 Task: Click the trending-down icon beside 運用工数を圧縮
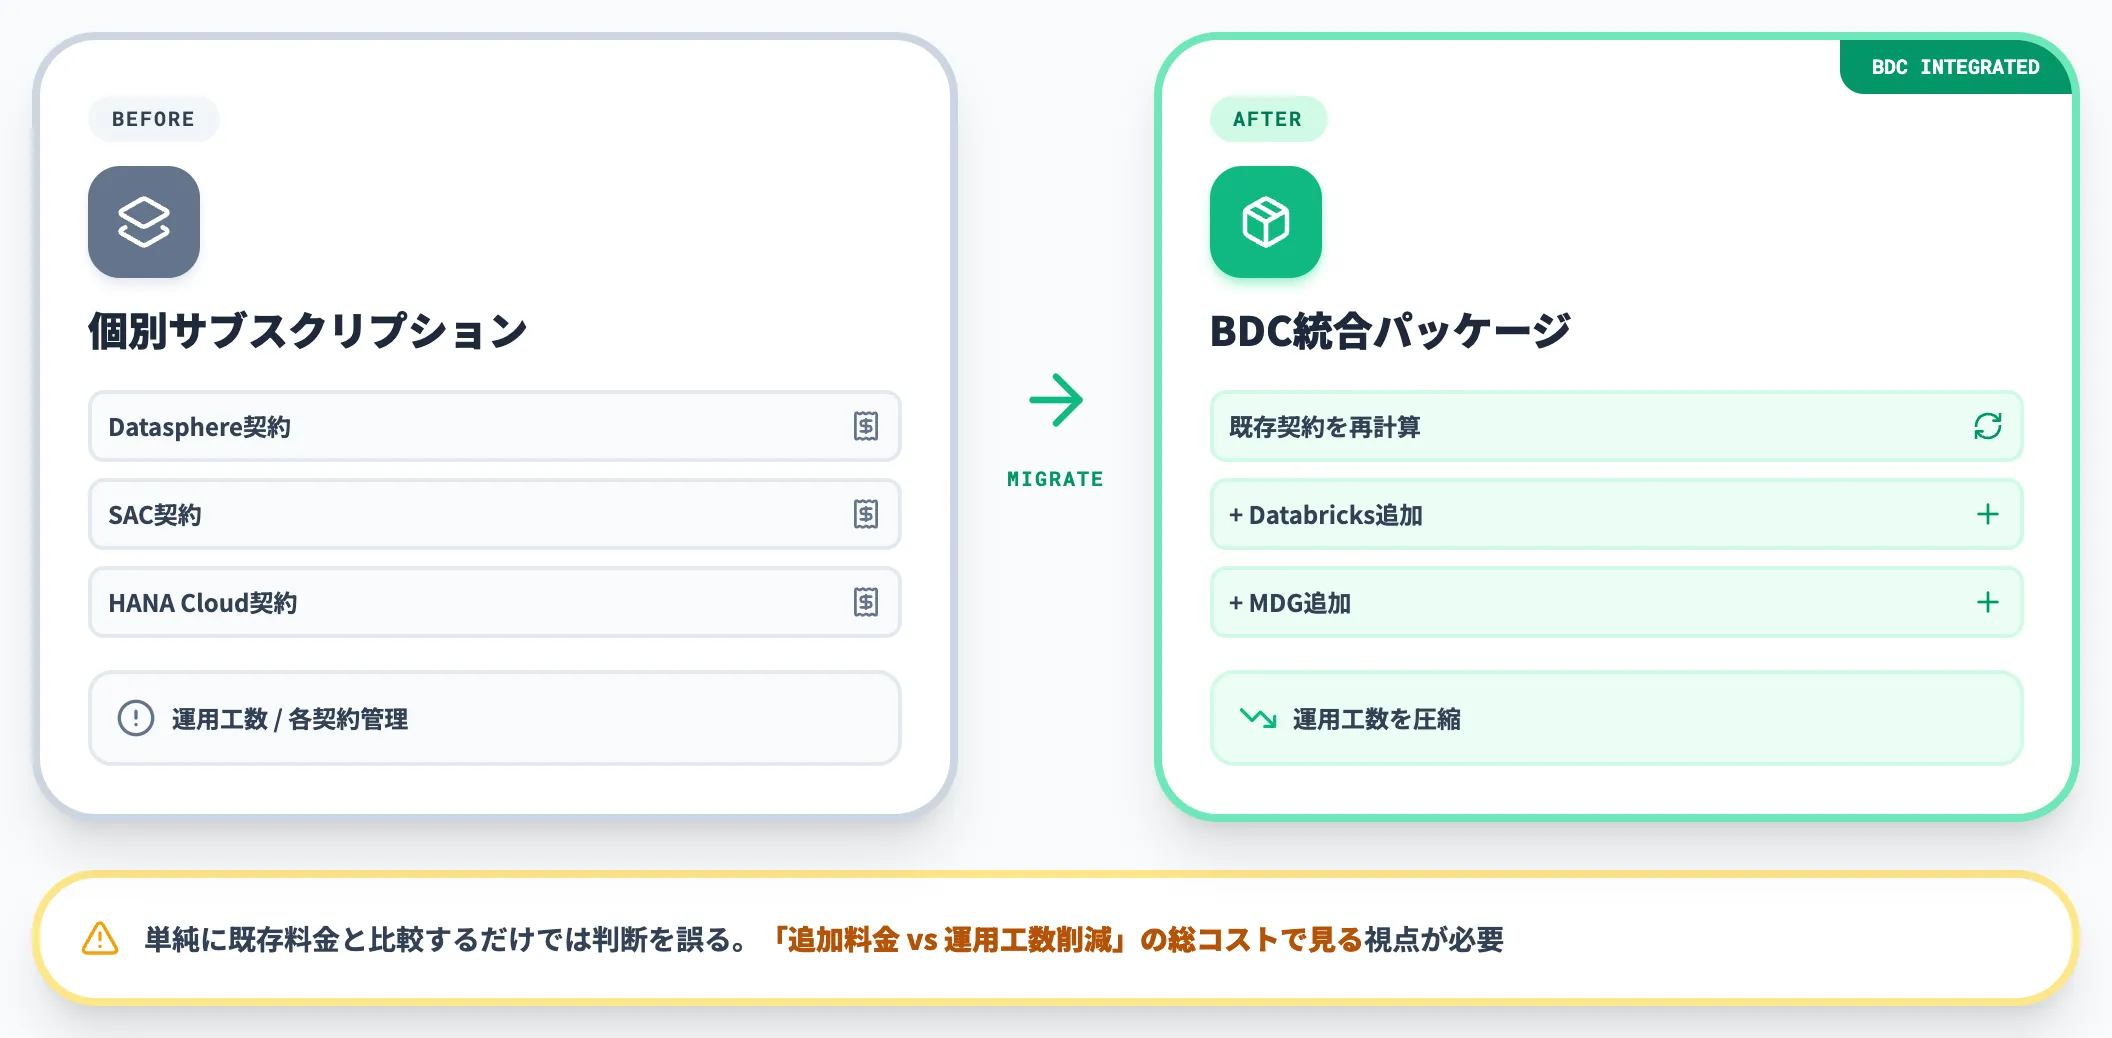[x=1258, y=718]
